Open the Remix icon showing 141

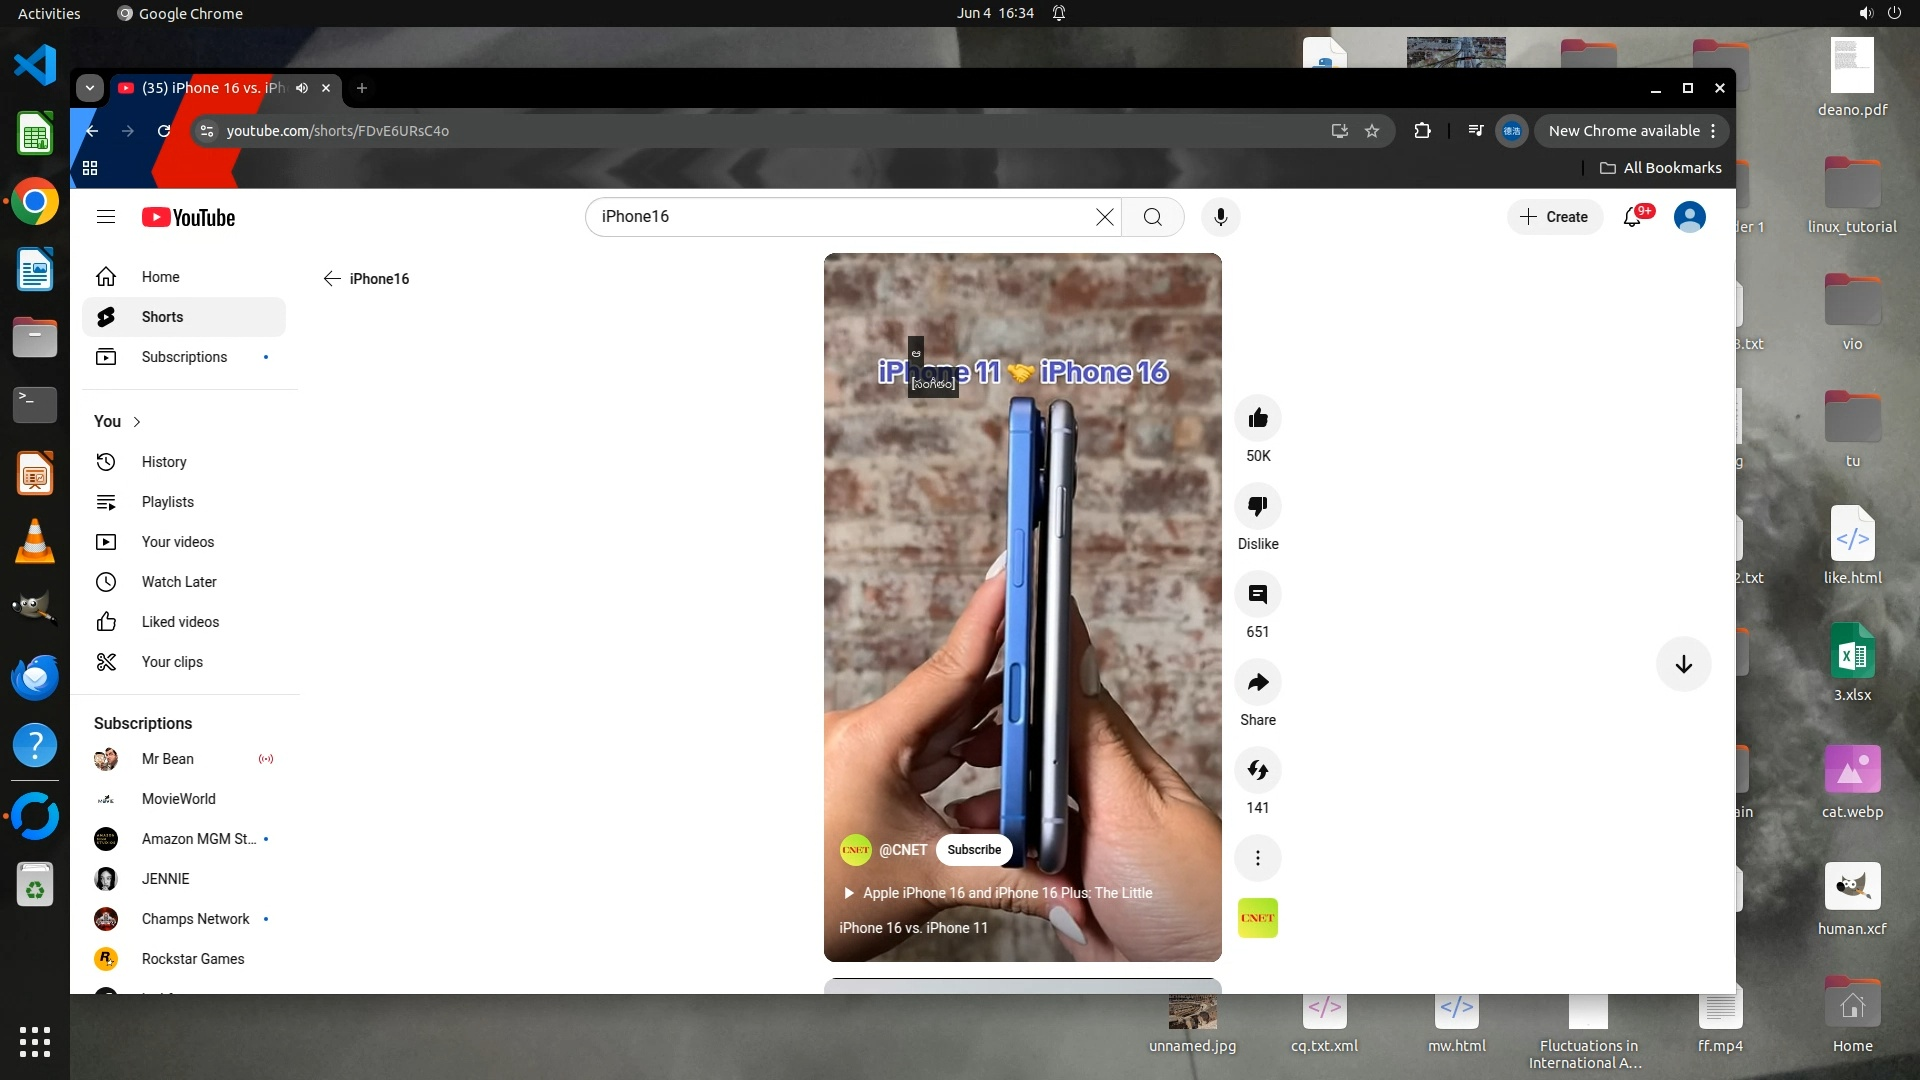coord(1257,770)
